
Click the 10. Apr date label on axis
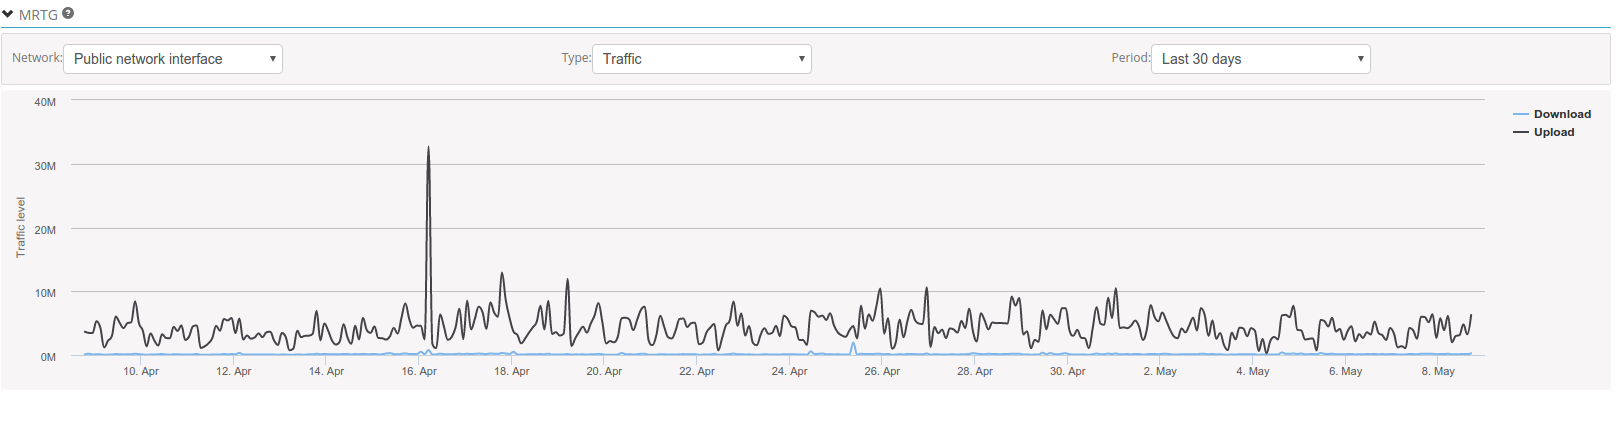click(x=141, y=371)
